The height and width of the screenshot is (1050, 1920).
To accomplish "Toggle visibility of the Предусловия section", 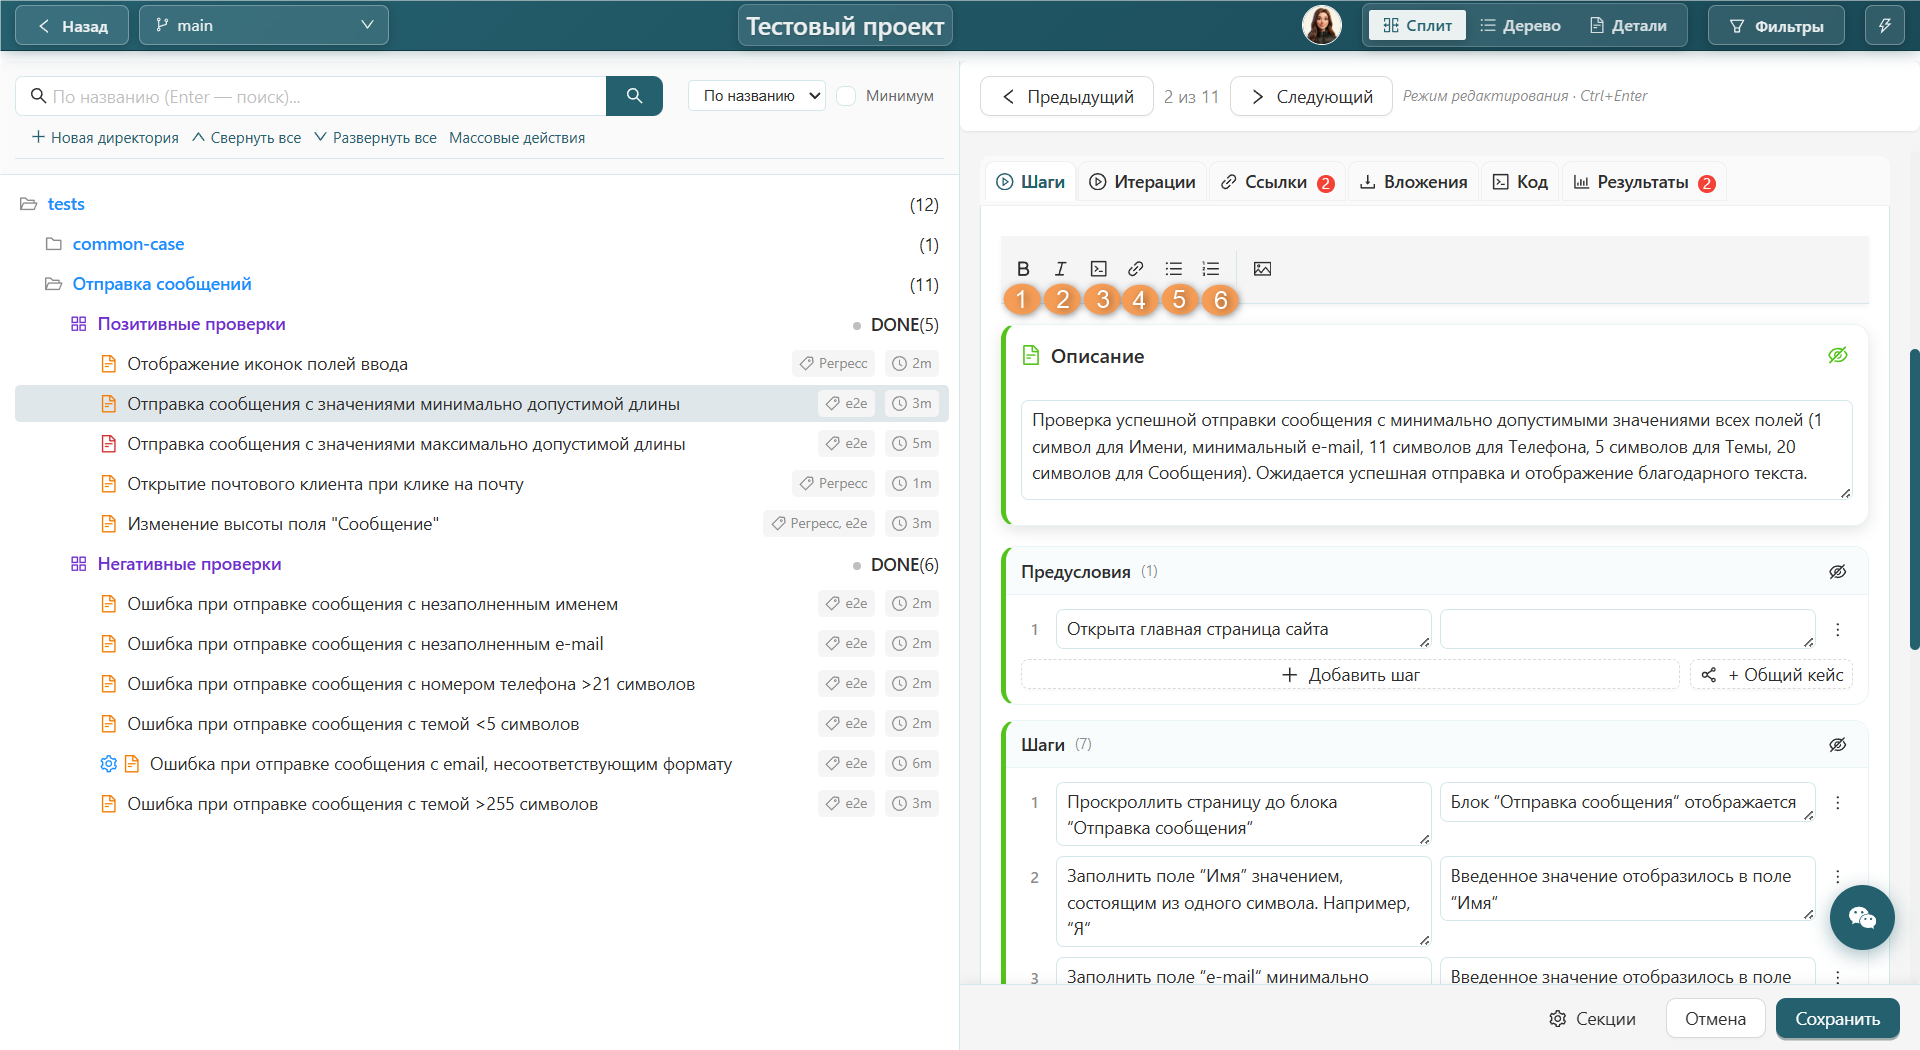I will tap(1838, 572).
